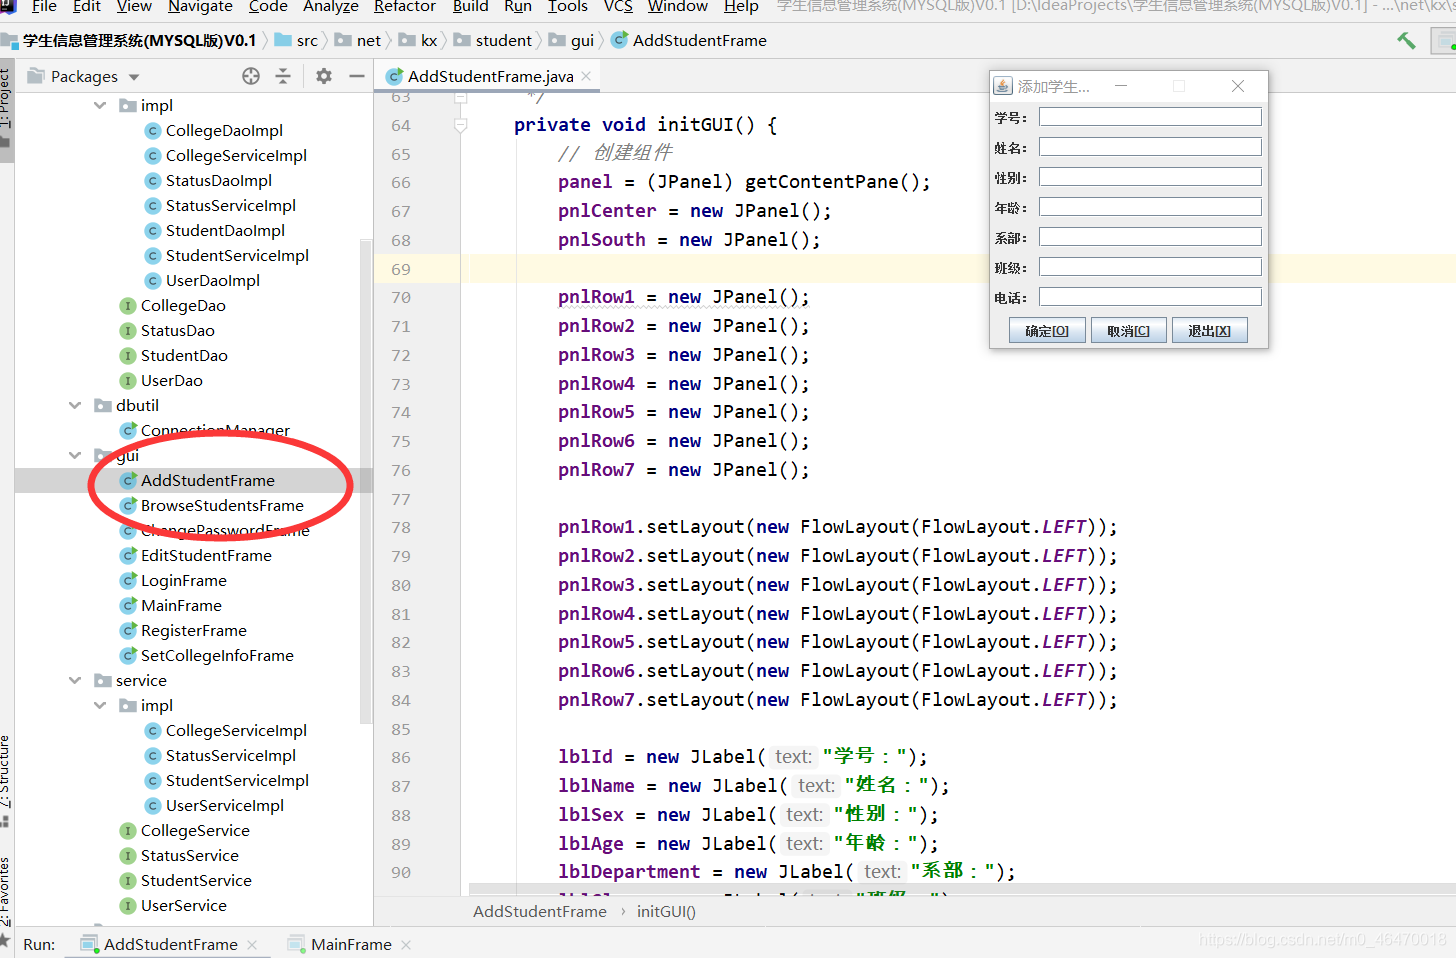1456x958 pixels.
Task: Select MainFrame class in tree
Action: click(181, 605)
